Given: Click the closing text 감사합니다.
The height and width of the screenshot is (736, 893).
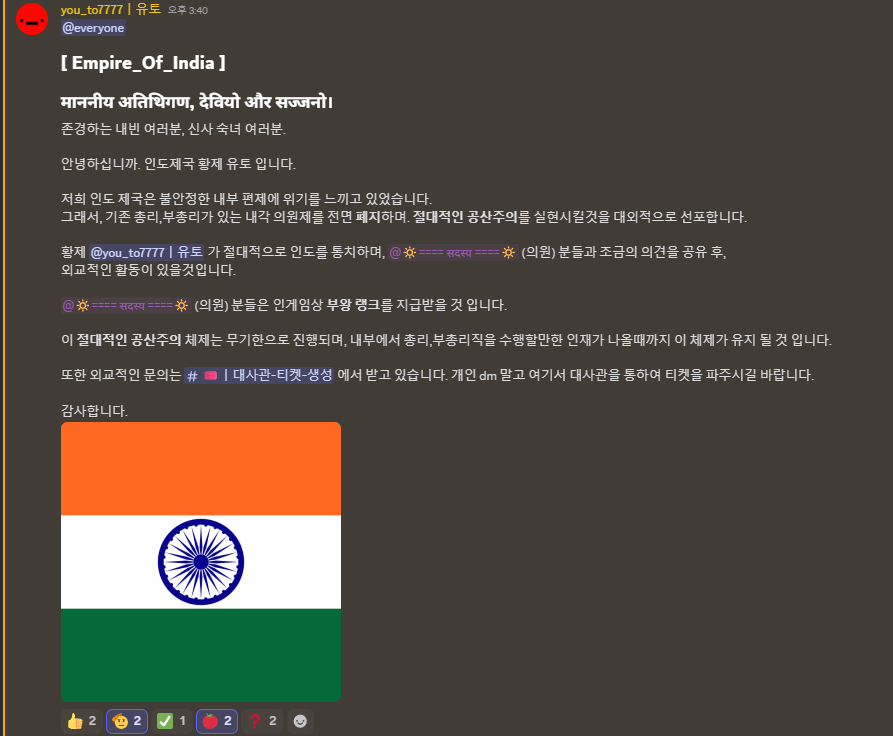Looking at the screenshot, I should 95,411.
